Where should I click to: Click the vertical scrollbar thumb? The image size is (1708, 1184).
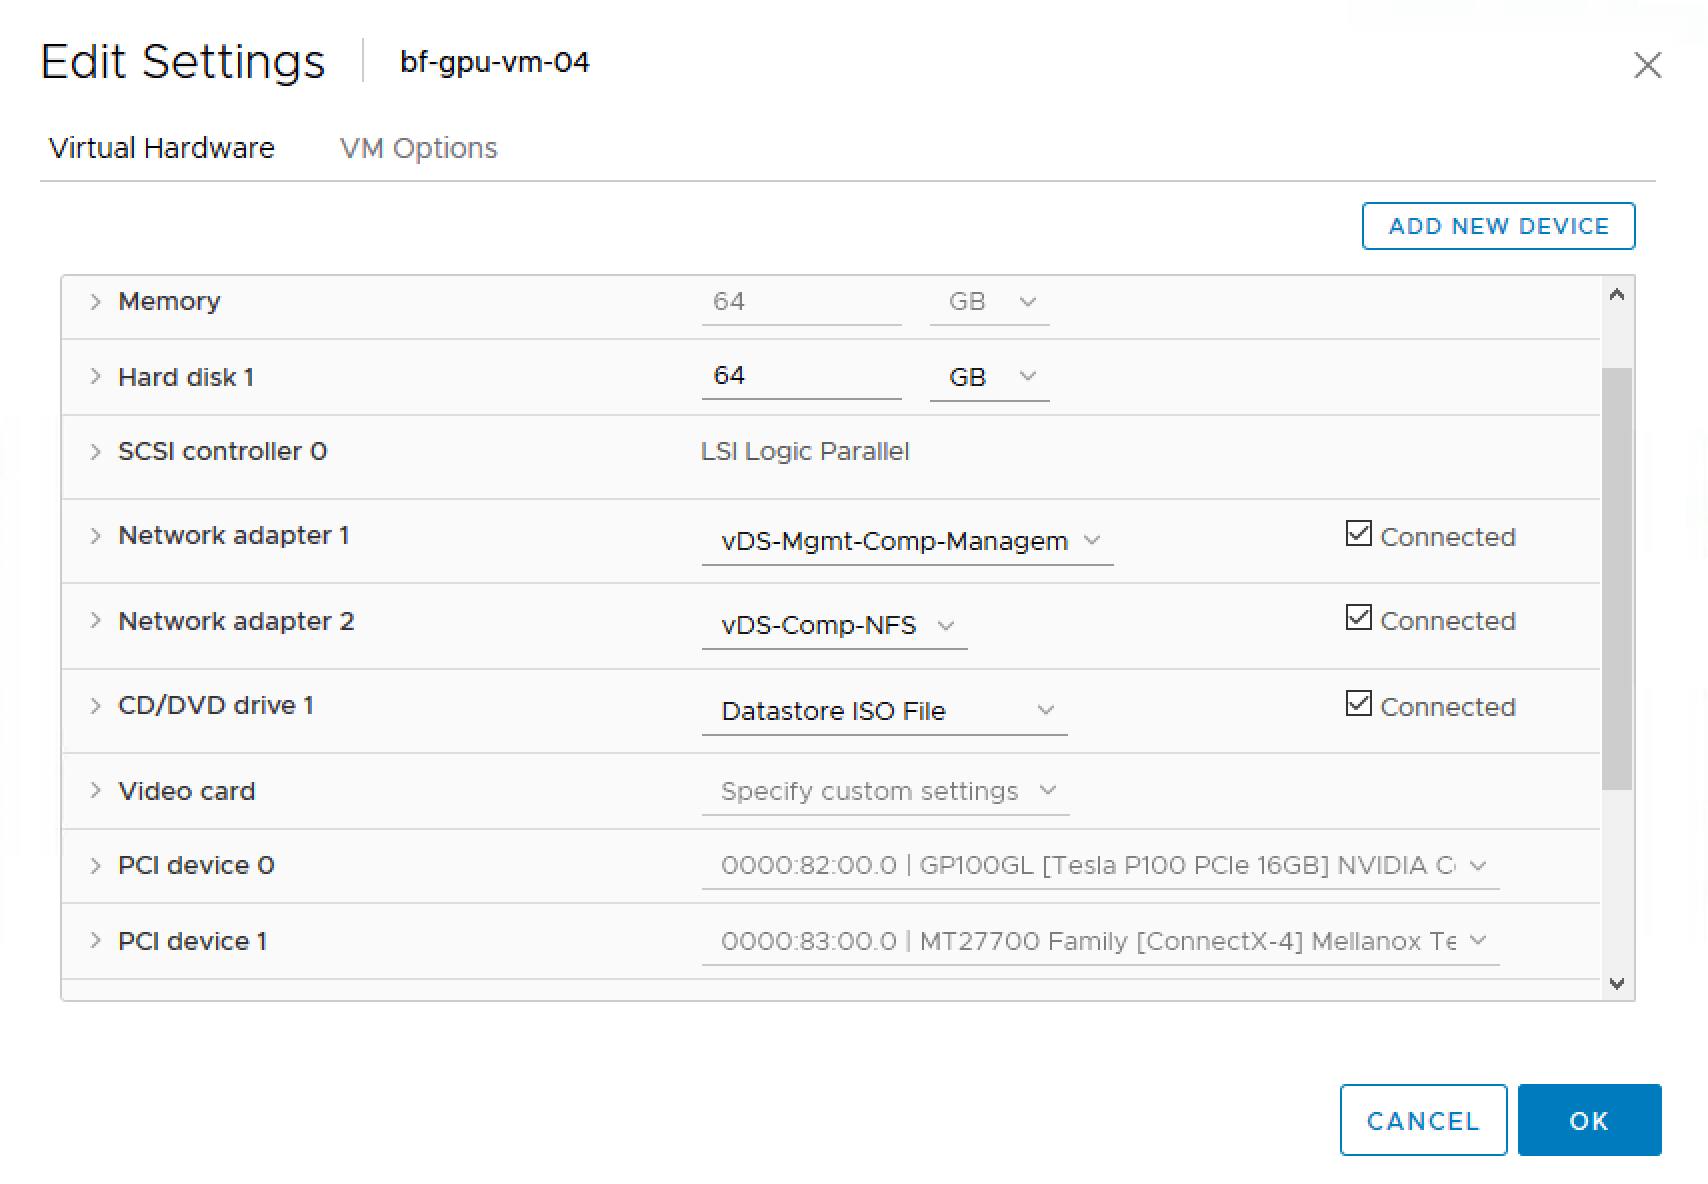point(1616,578)
